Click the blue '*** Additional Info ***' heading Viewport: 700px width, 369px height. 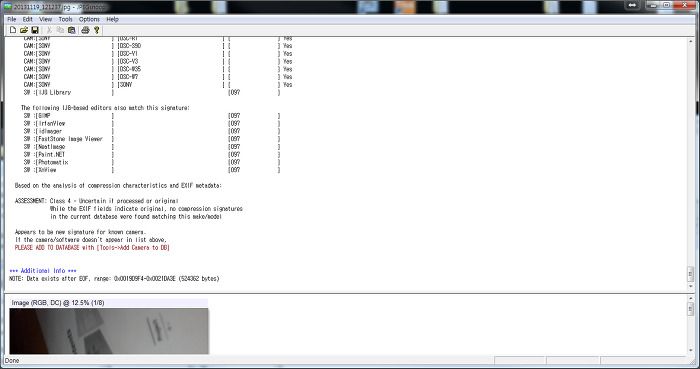[43, 271]
